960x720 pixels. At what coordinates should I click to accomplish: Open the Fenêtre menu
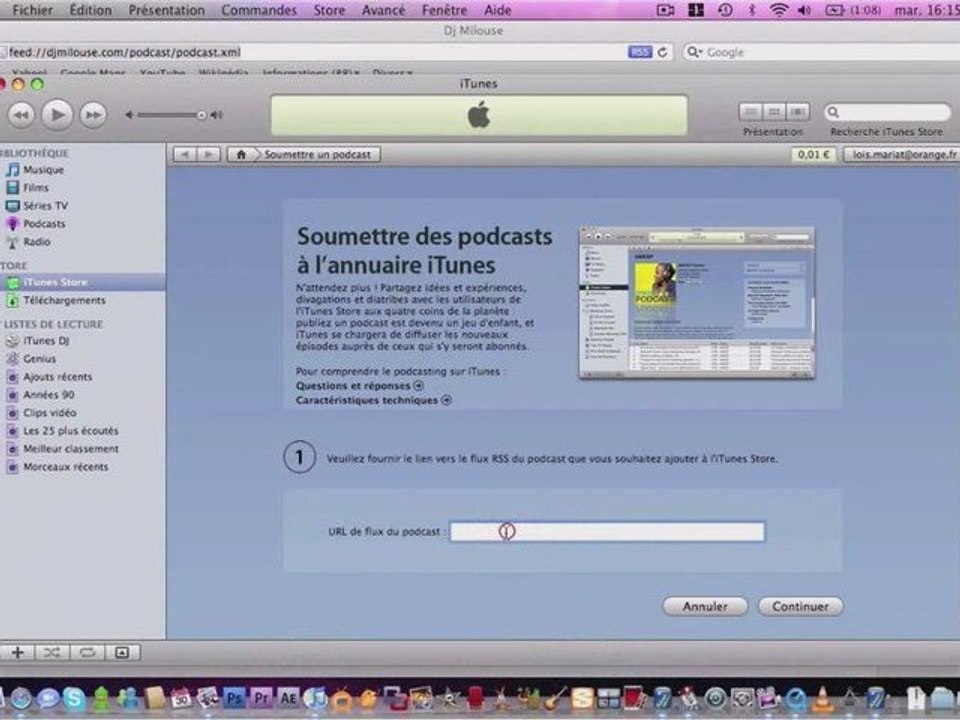click(444, 10)
